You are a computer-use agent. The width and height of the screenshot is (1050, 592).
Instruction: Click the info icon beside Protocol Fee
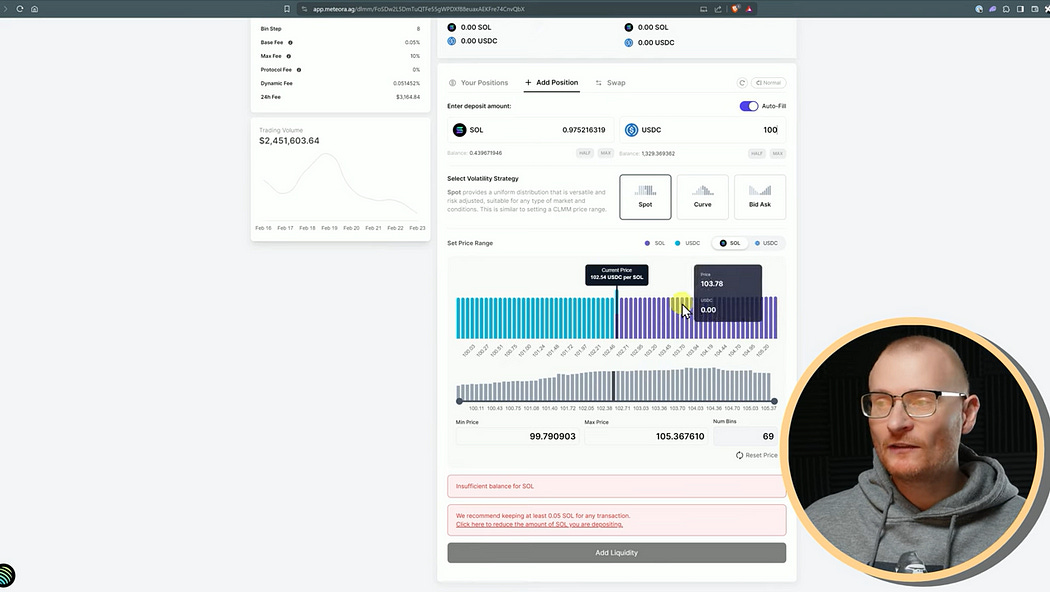299,70
